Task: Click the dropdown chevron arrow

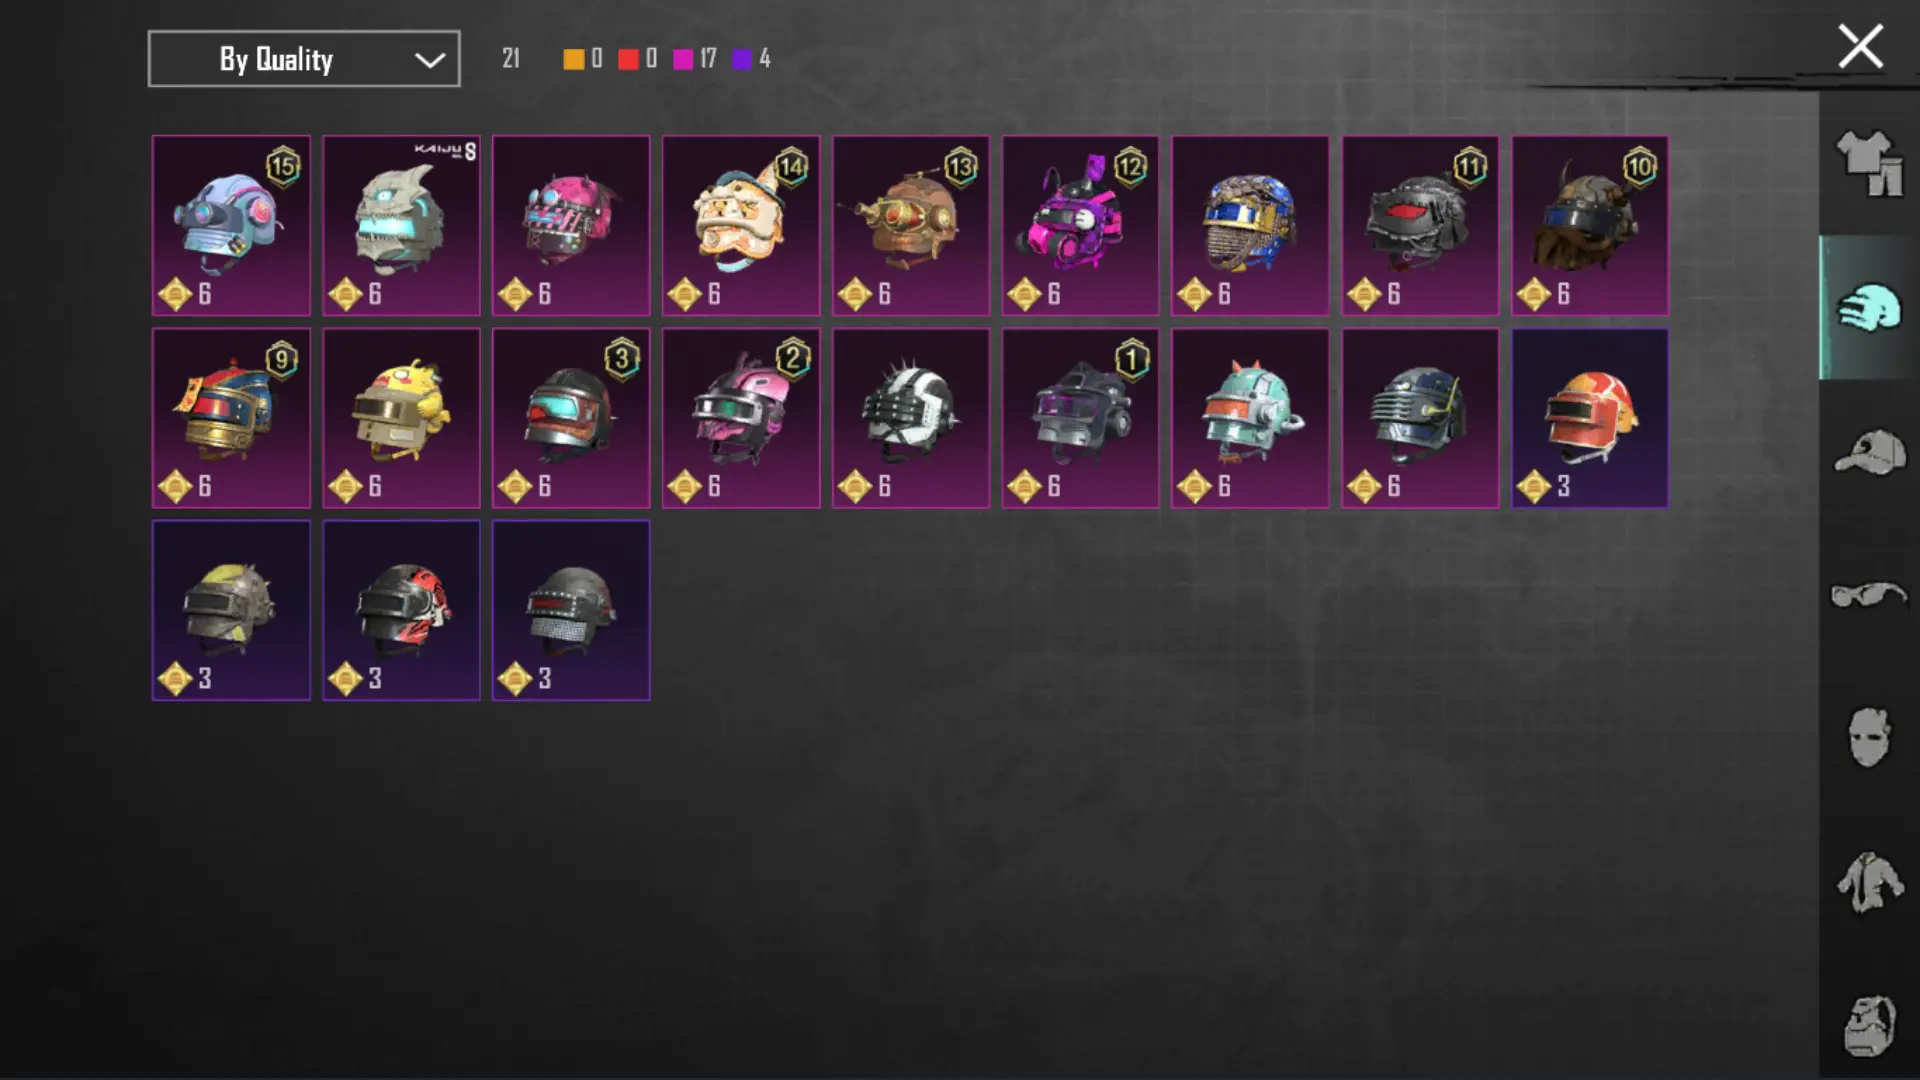Action: [x=430, y=60]
